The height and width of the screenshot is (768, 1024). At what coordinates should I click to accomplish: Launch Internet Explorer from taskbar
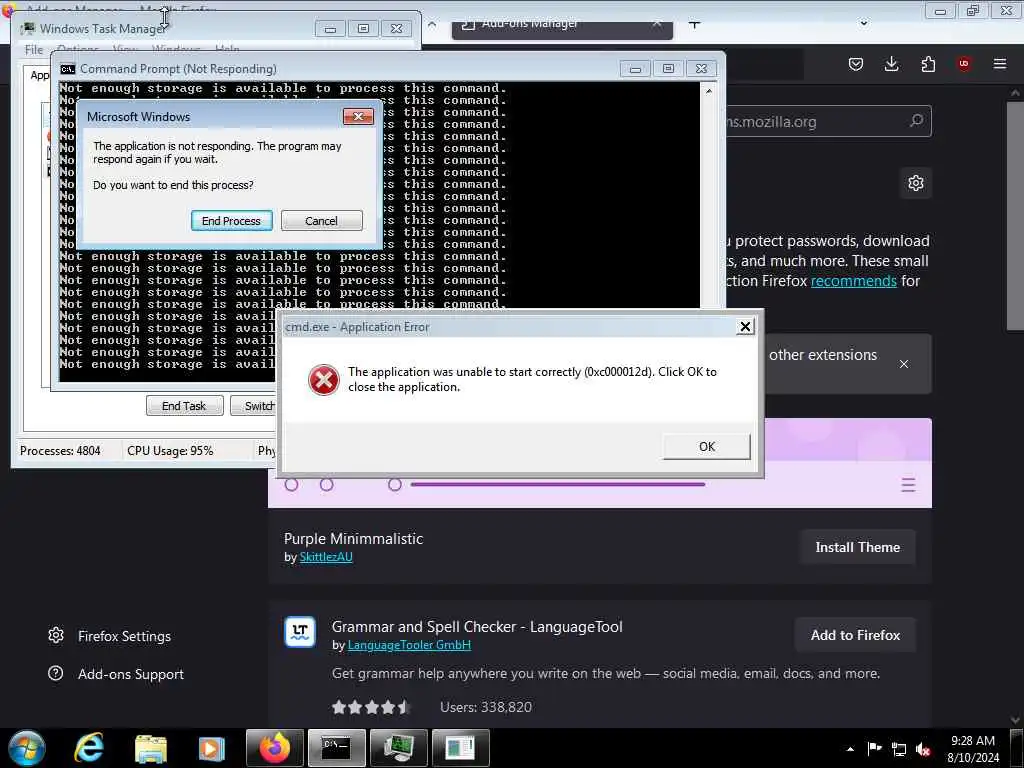88,748
